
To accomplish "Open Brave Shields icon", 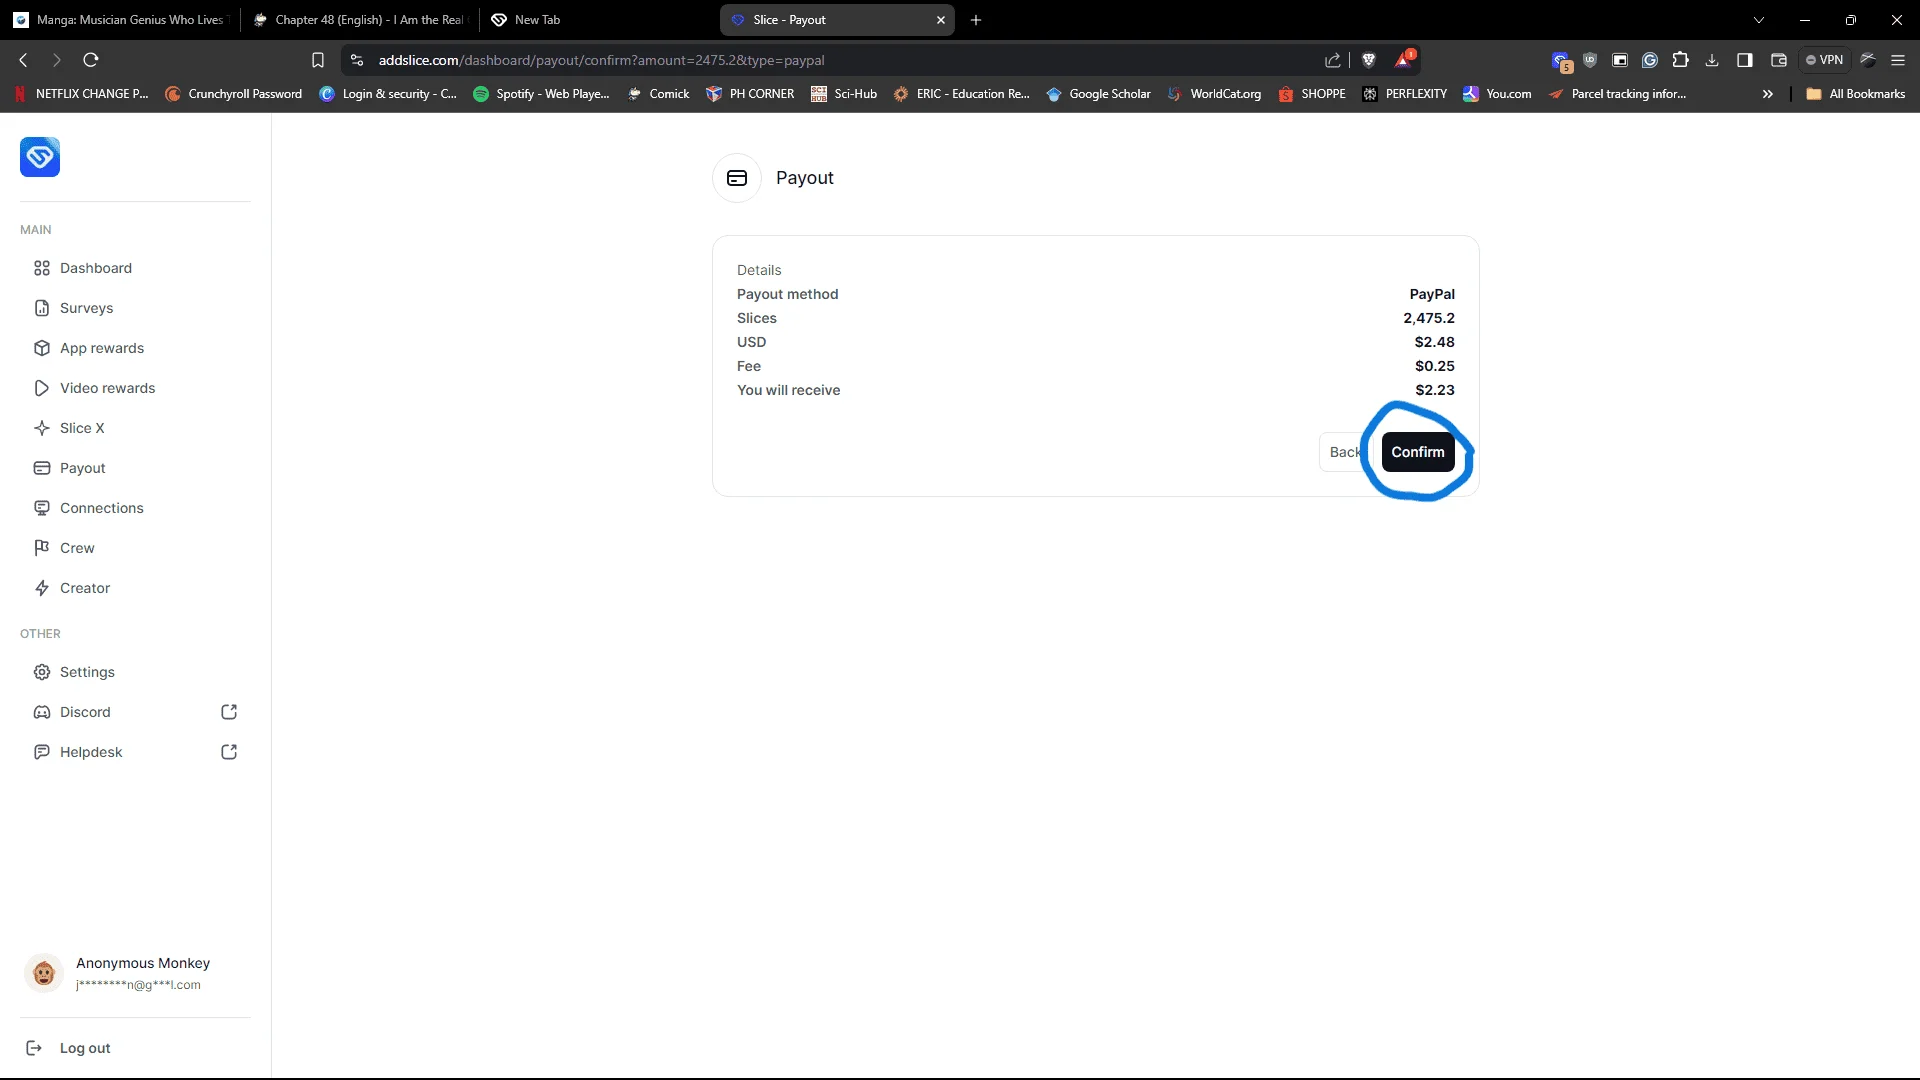I will click(1369, 60).
